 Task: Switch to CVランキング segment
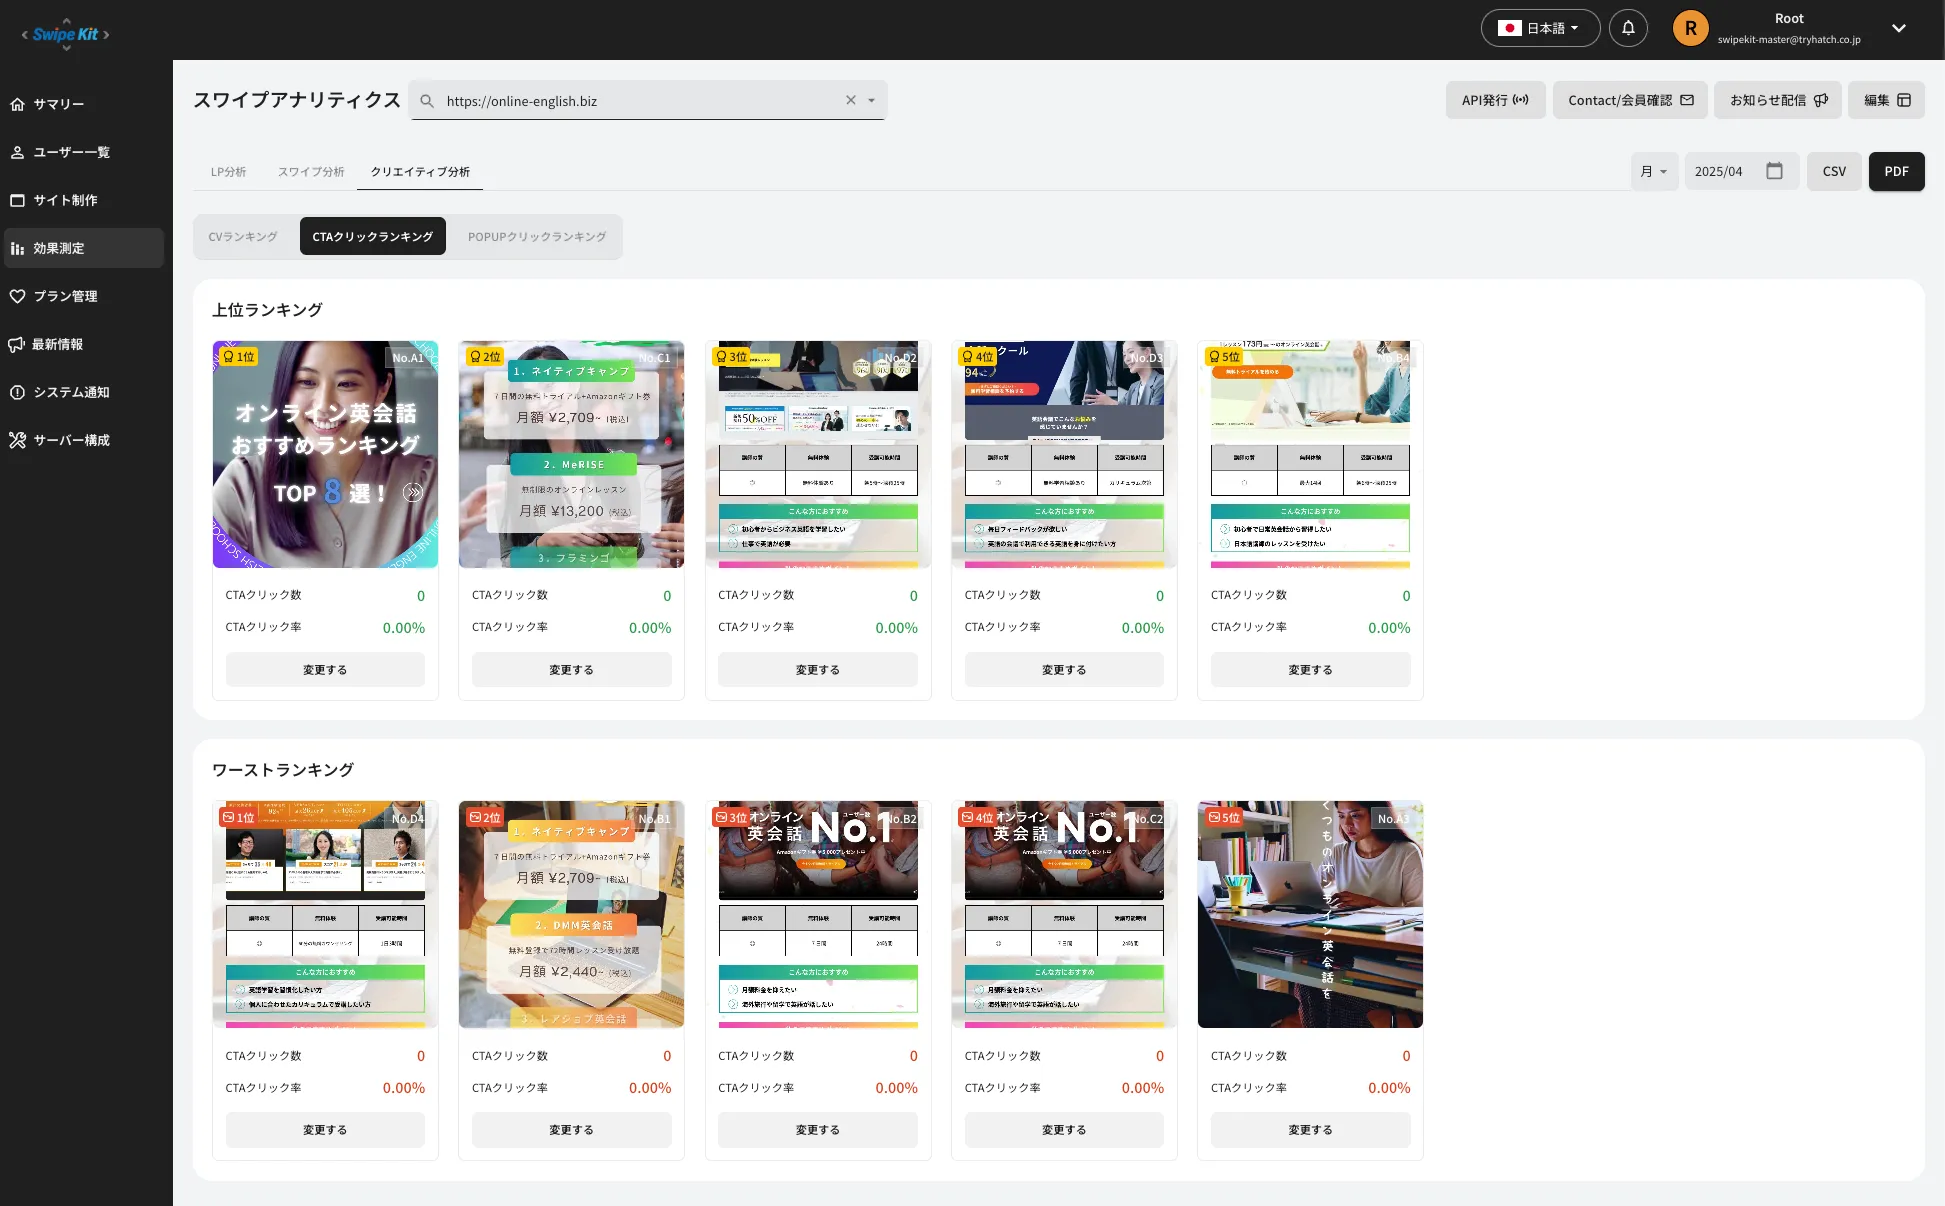pos(243,237)
